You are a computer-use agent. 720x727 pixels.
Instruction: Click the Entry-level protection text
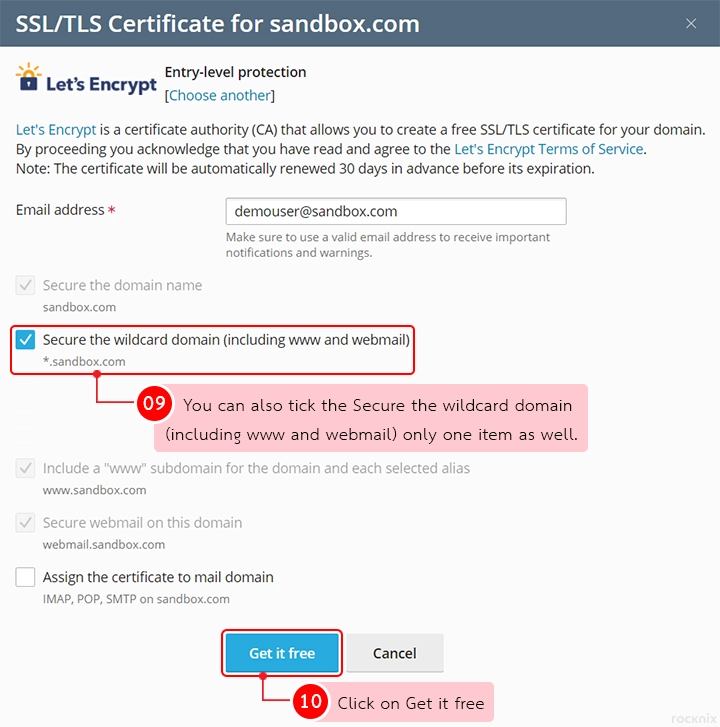tap(236, 72)
